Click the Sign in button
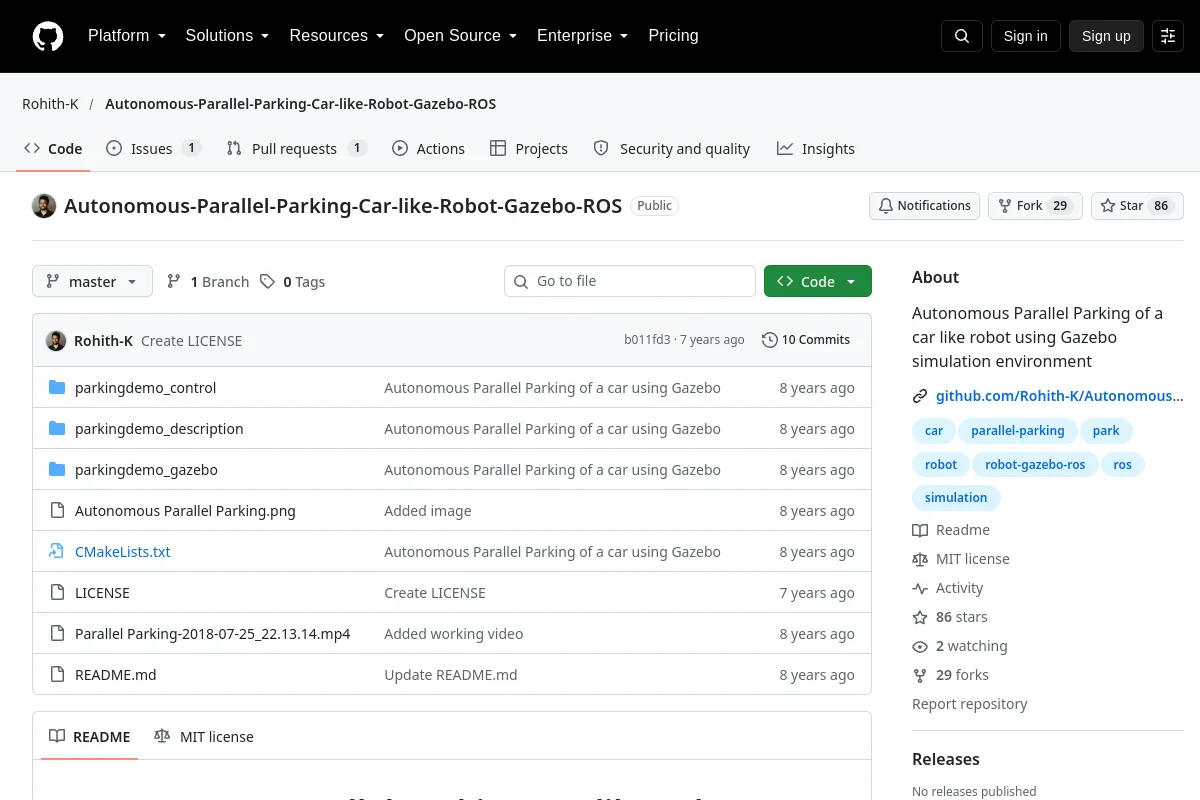 coord(1026,36)
